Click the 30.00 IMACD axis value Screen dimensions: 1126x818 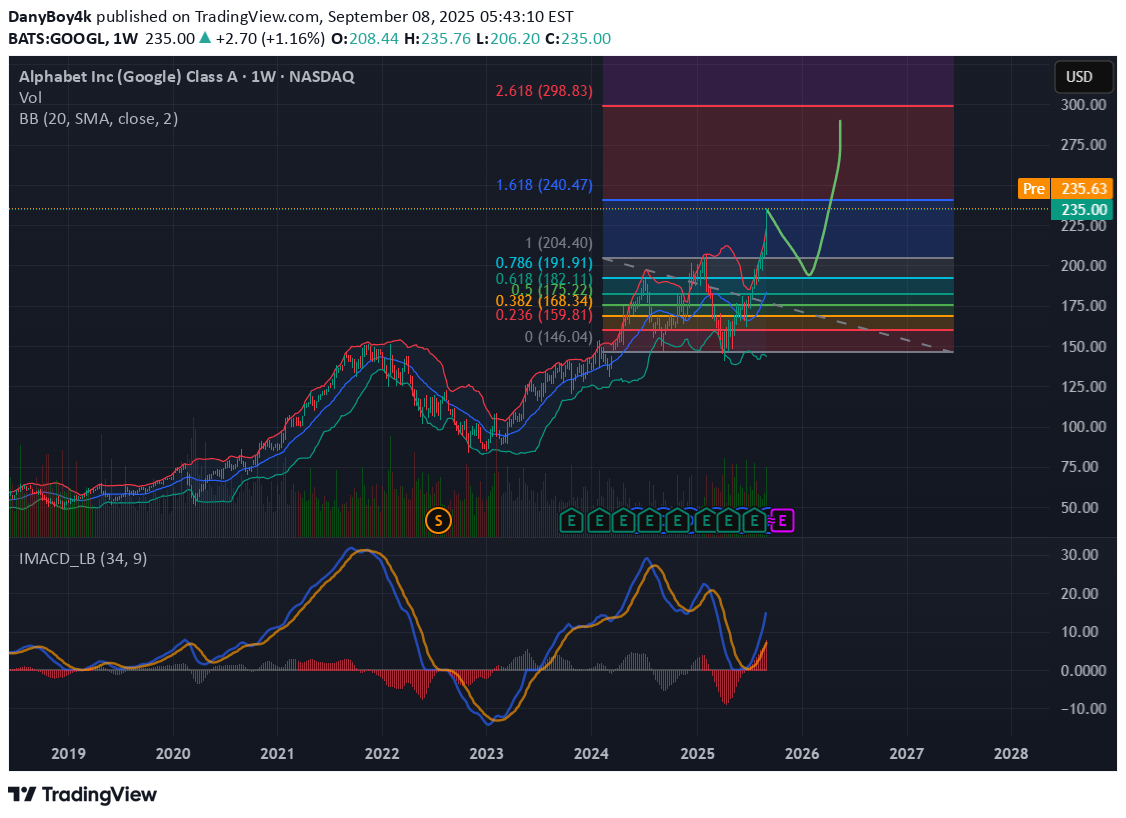[1080, 554]
